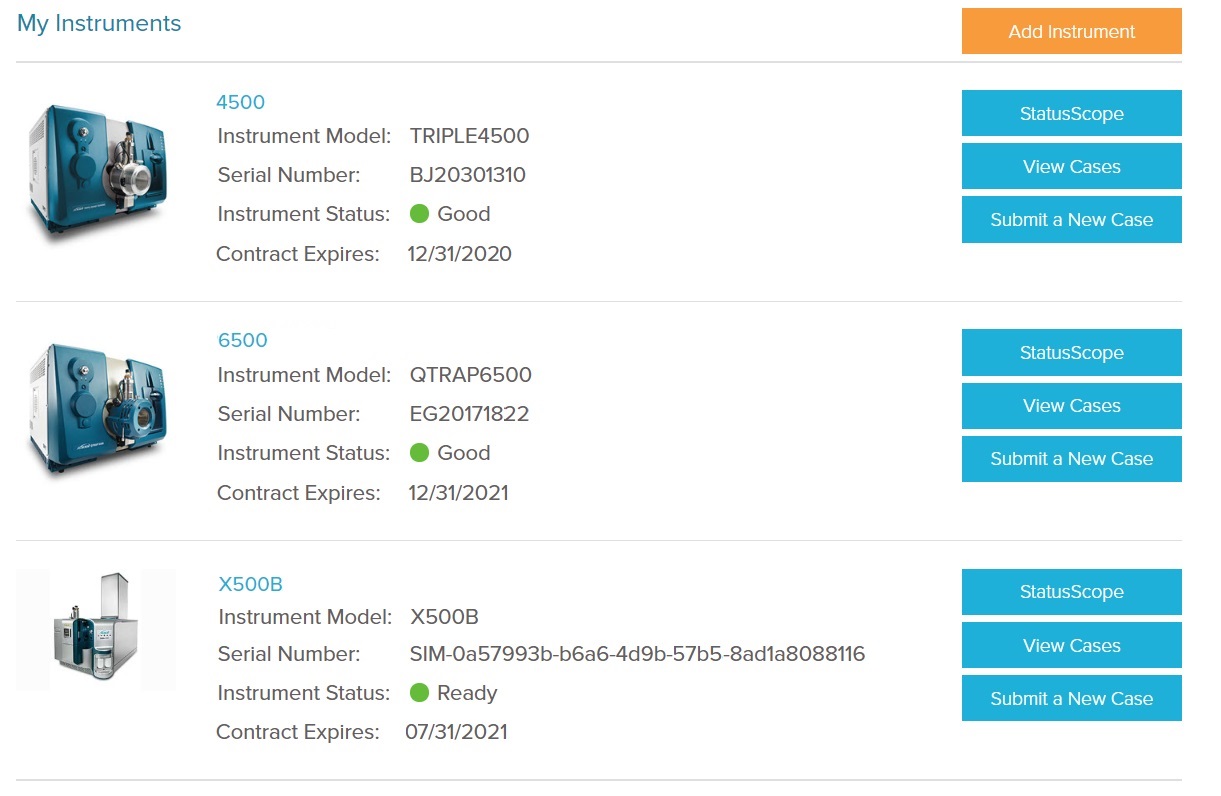Click the green status dot for 4500
This screenshot has height=796, width=1221.
point(420,214)
